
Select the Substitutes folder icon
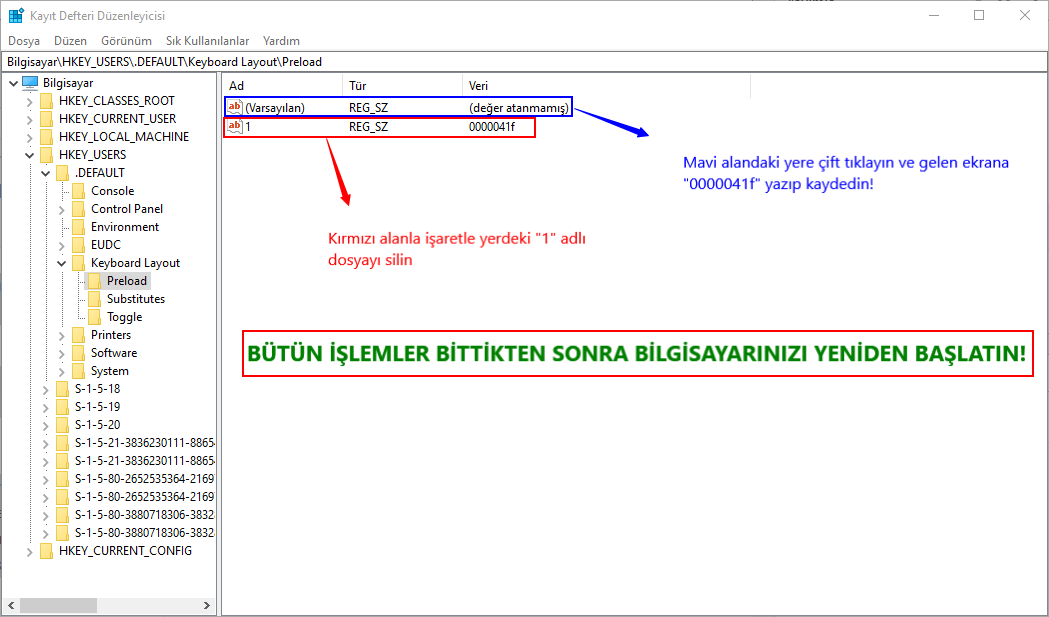[94, 299]
